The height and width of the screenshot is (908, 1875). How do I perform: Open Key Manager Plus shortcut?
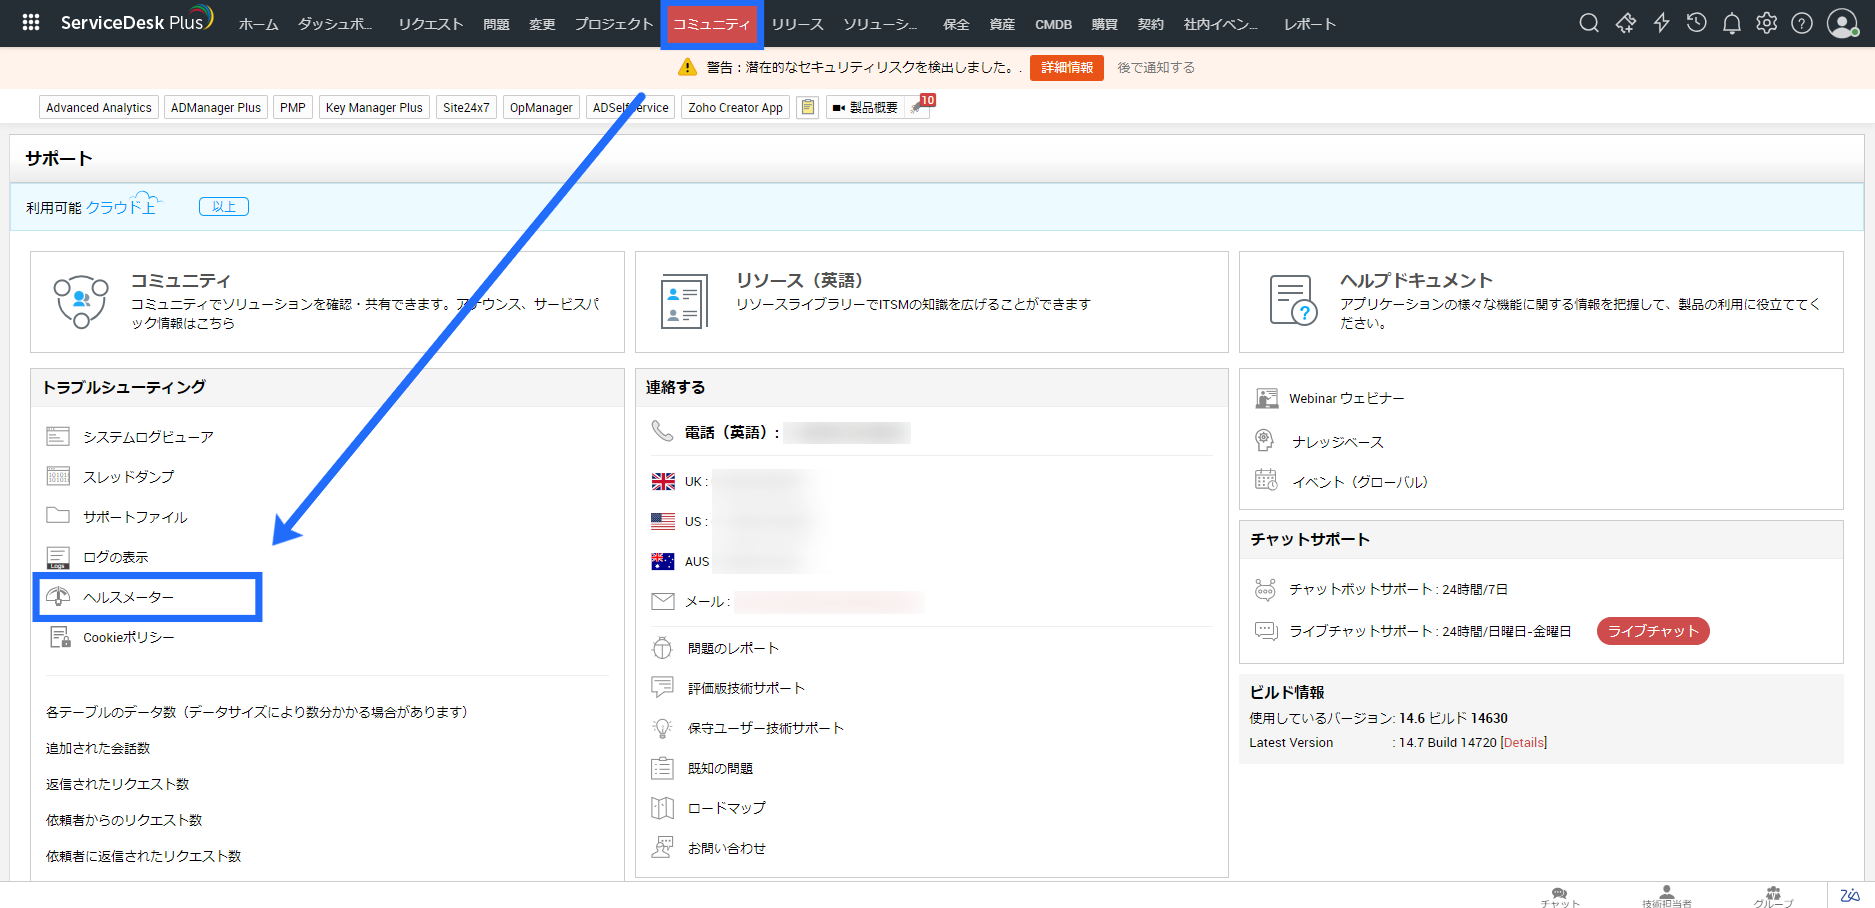point(374,107)
